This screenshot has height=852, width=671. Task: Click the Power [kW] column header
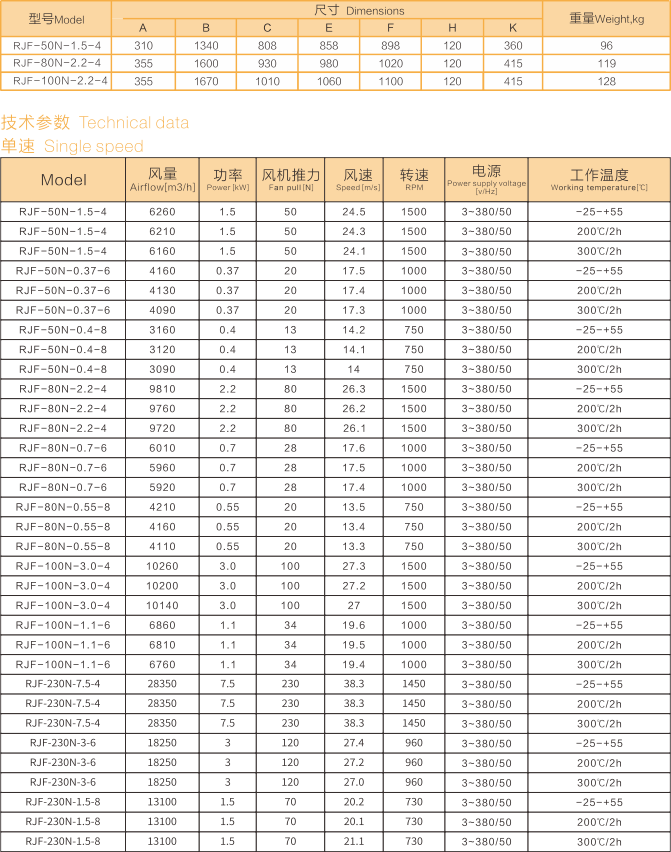[x=227, y=180]
